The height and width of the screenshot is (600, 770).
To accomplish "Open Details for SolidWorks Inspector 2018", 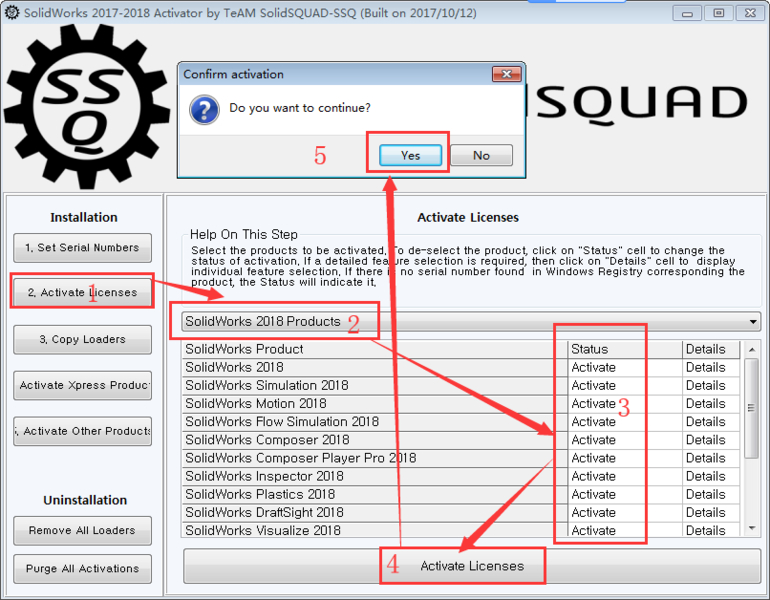I will pyautogui.click(x=711, y=476).
